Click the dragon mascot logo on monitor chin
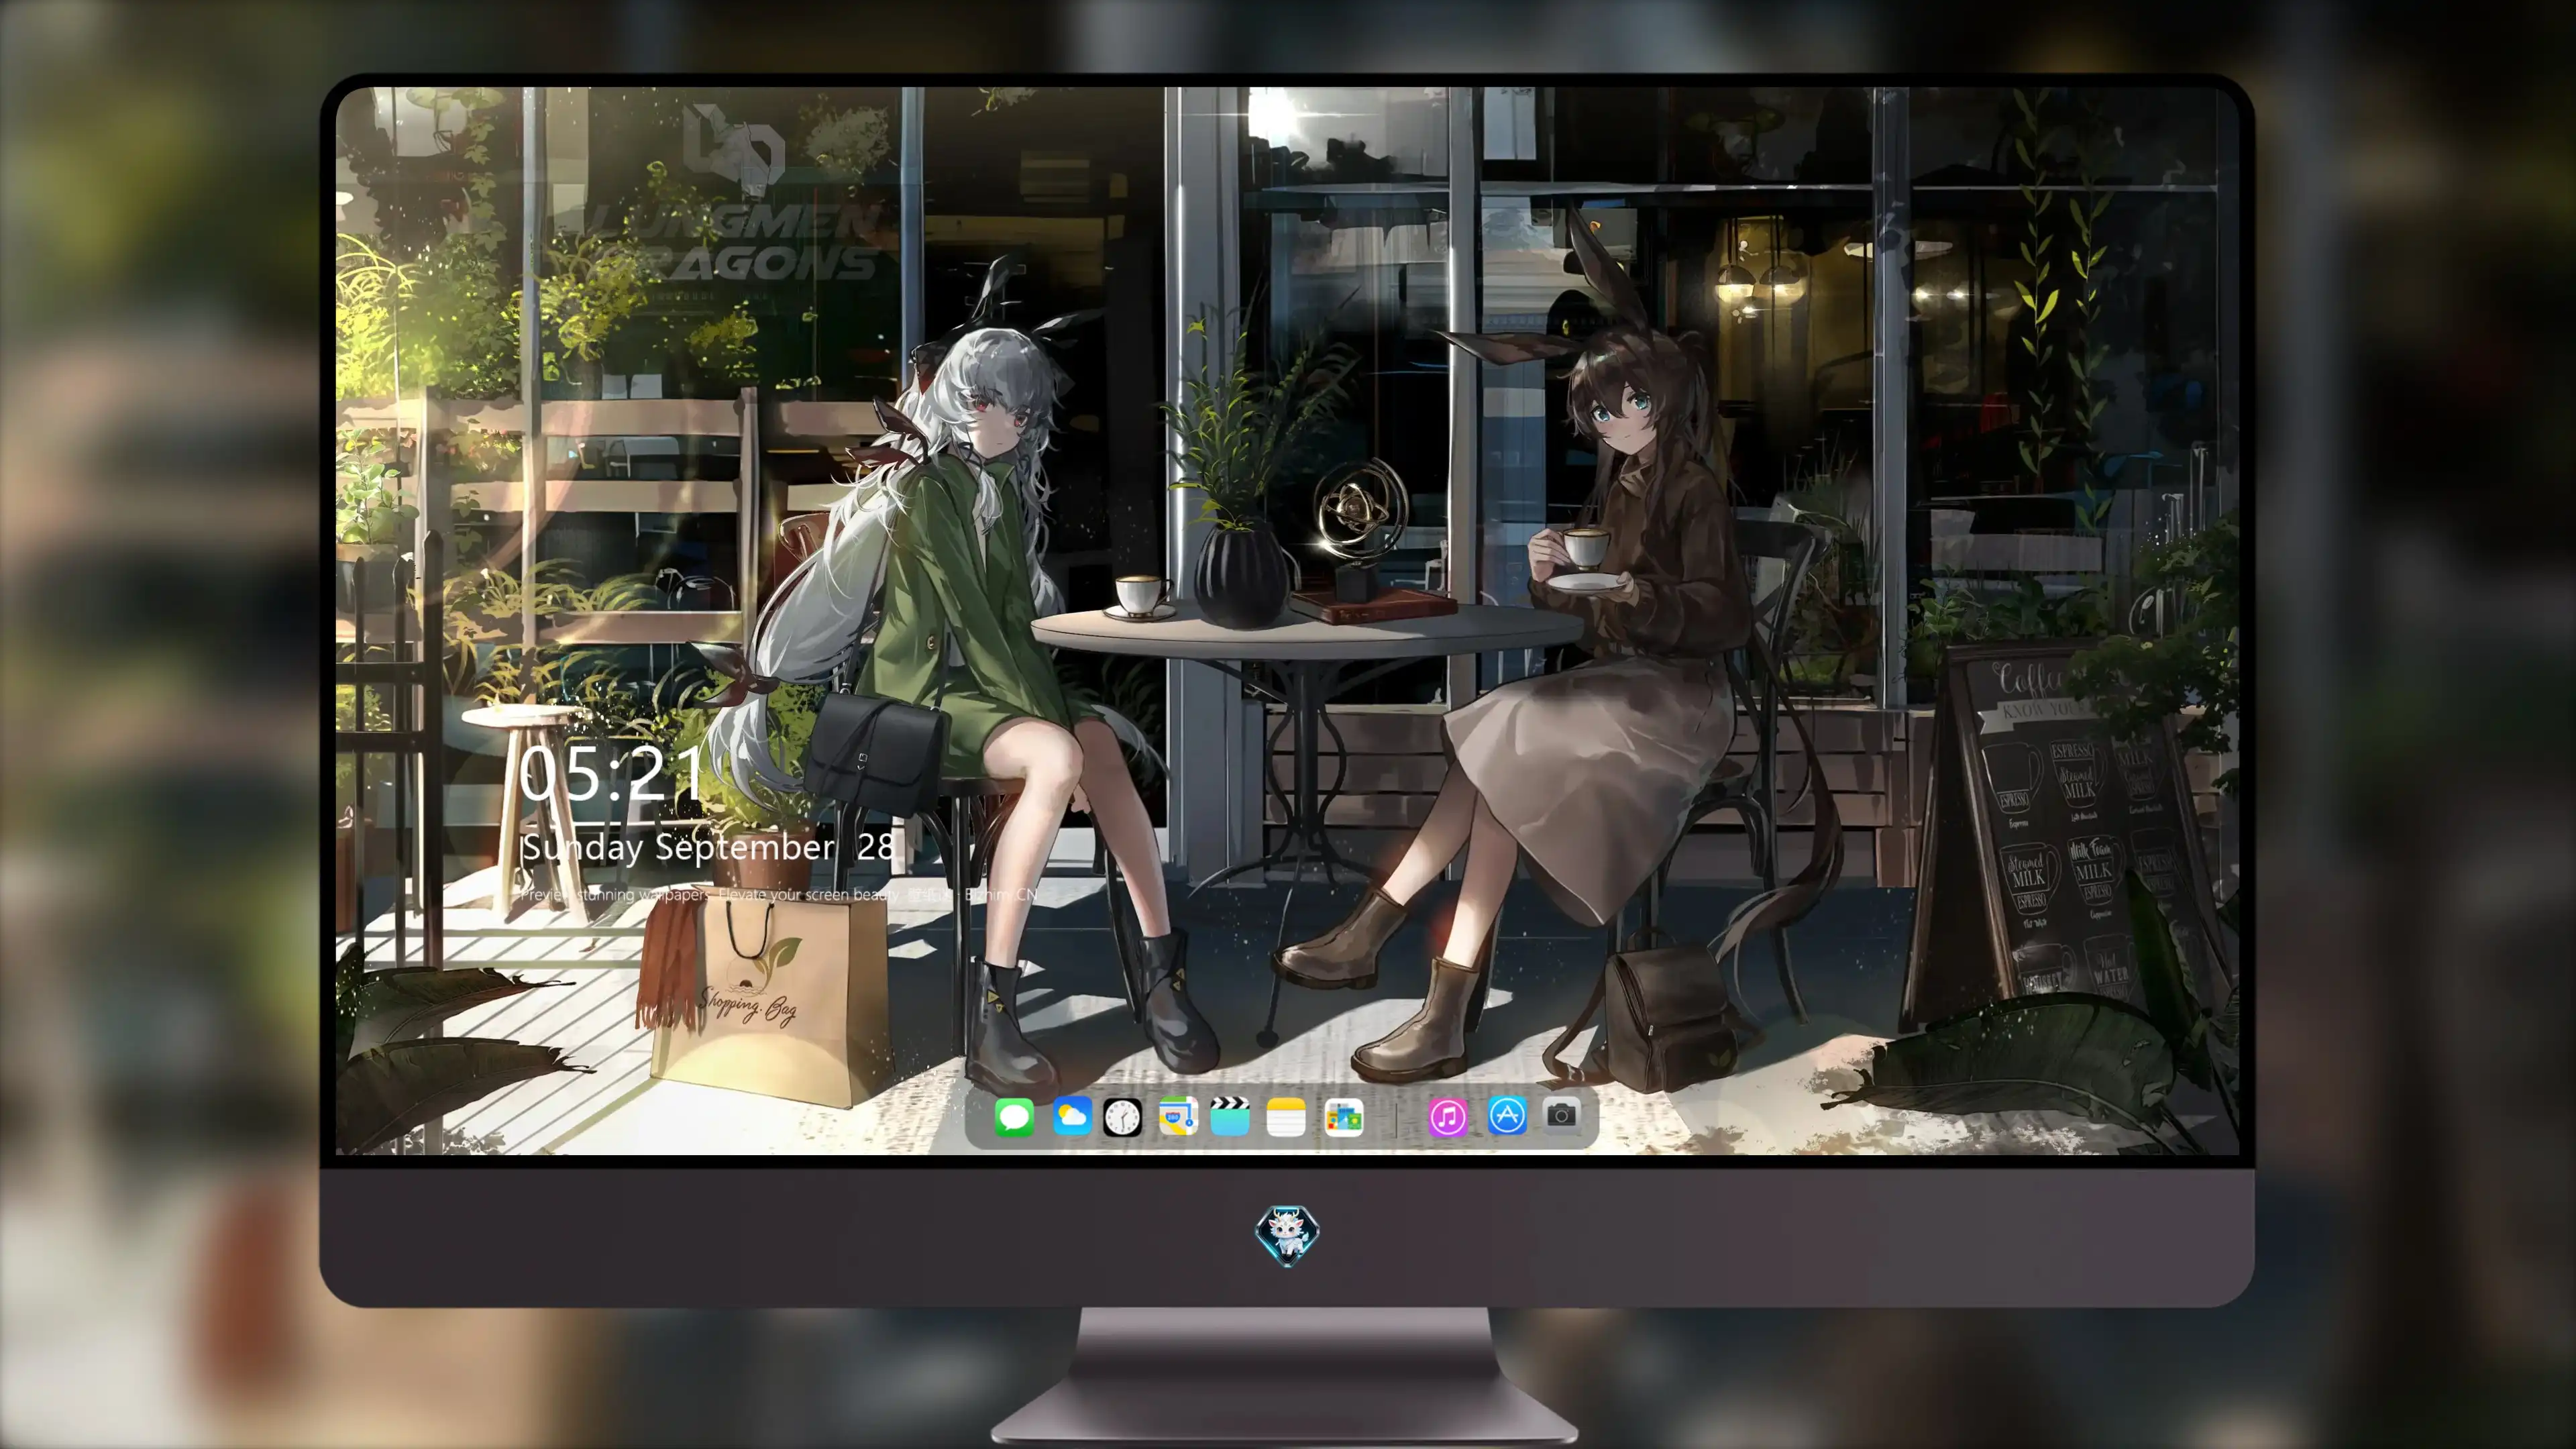The image size is (2576, 1449). (1287, 1235)
